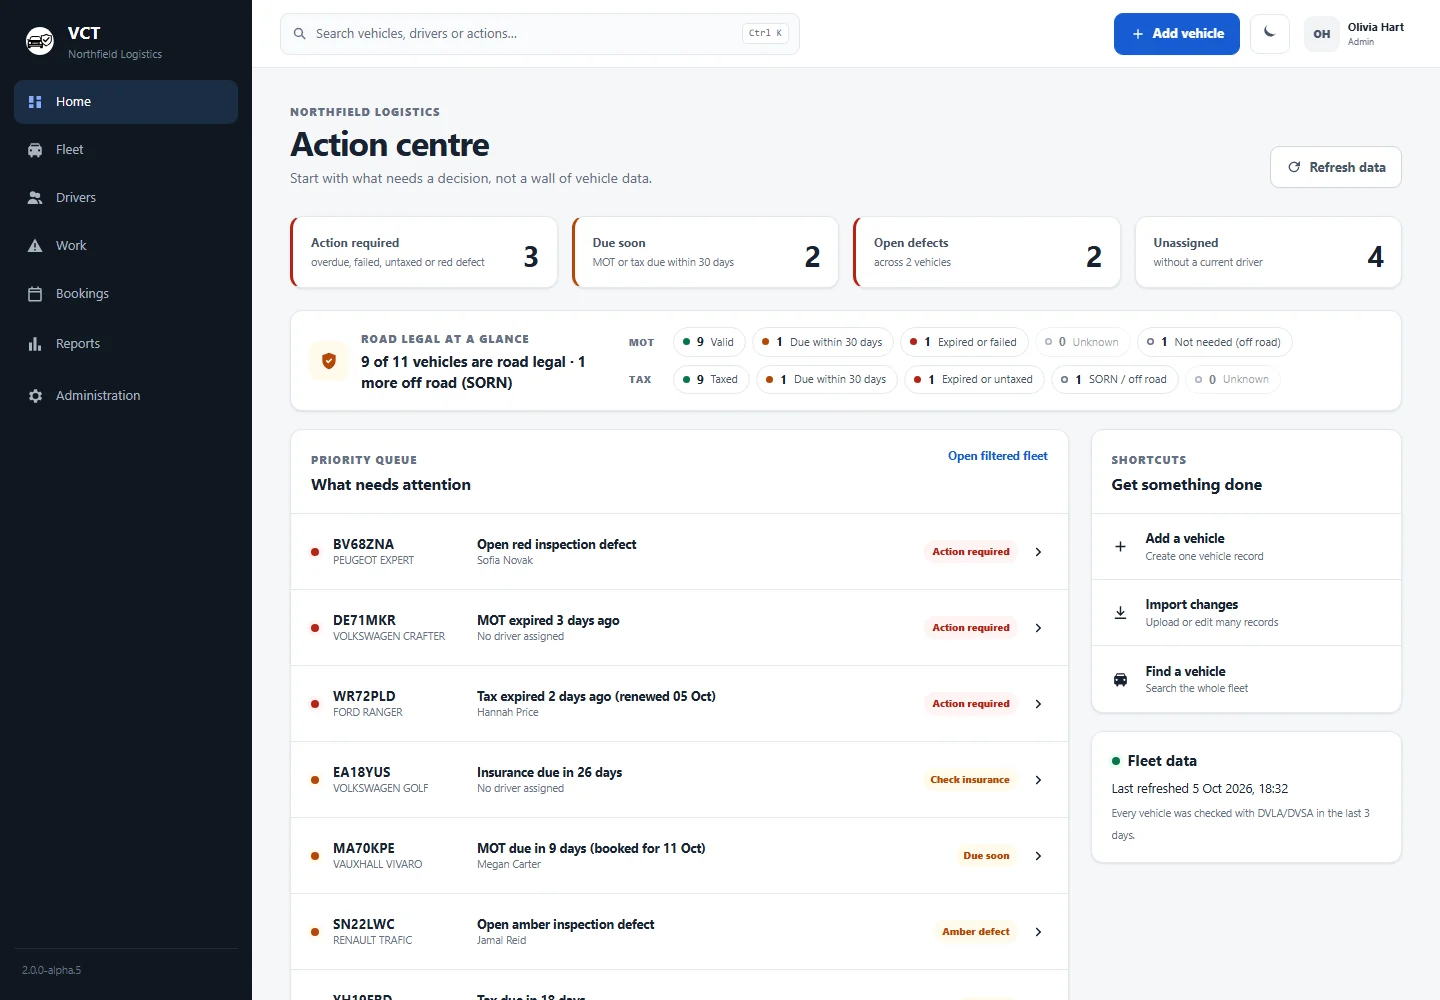Click the Home grid icon in sidebar

pos(35,102)
